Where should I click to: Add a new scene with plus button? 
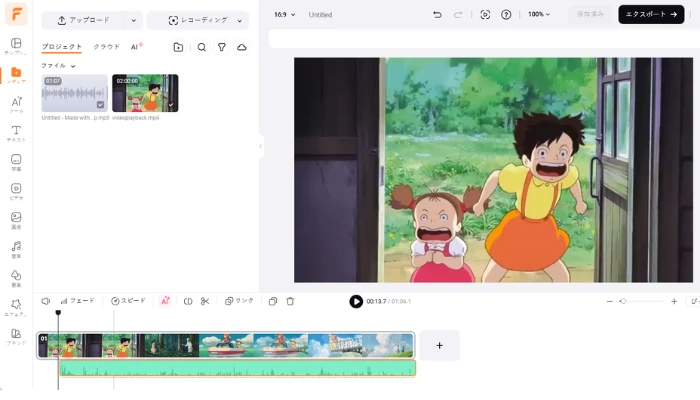tap(439, 346)
